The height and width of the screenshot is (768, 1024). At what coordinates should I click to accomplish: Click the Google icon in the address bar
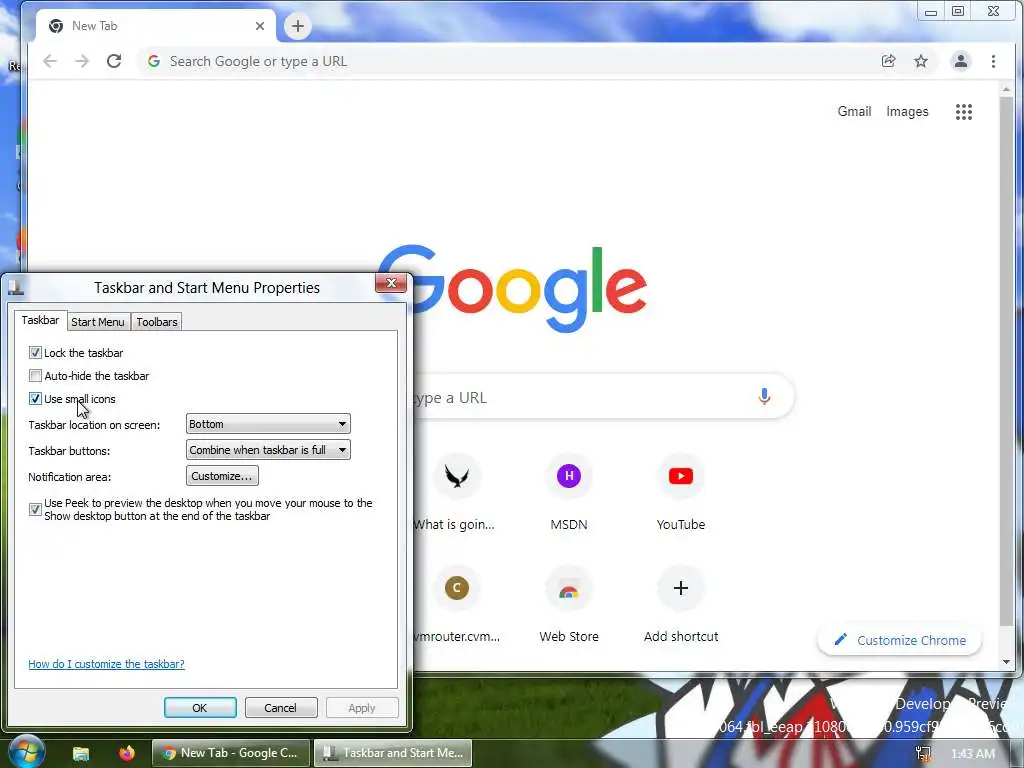(x=153, y=61)
